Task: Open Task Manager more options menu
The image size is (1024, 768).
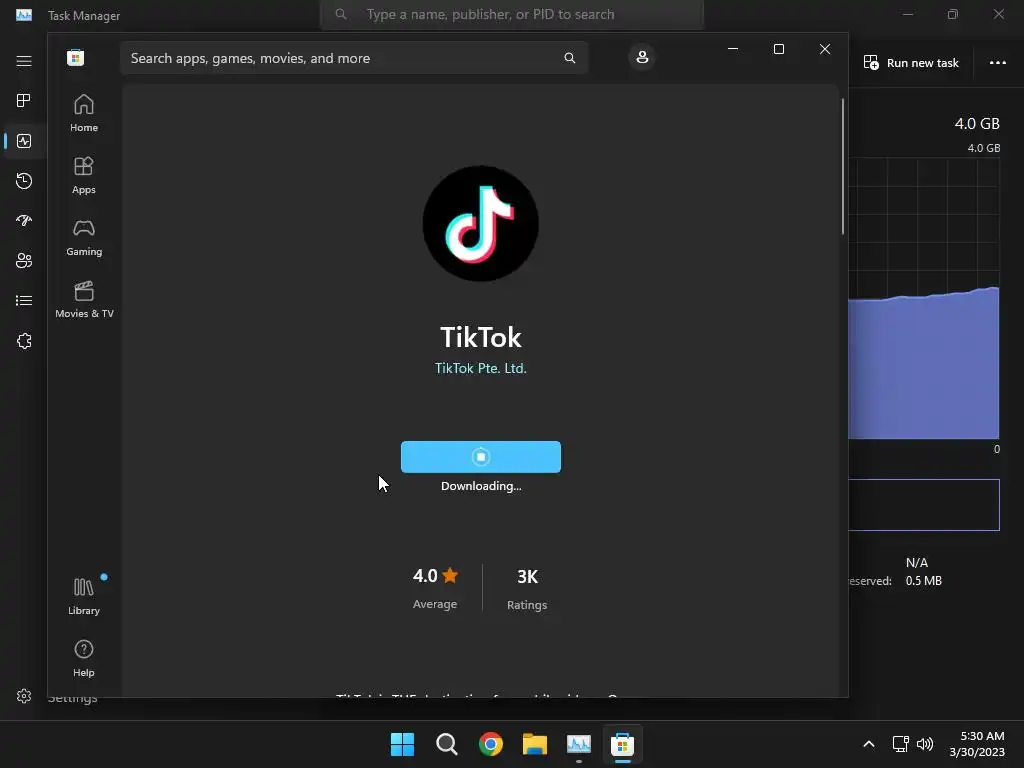Action: click(x=997, y=63)
